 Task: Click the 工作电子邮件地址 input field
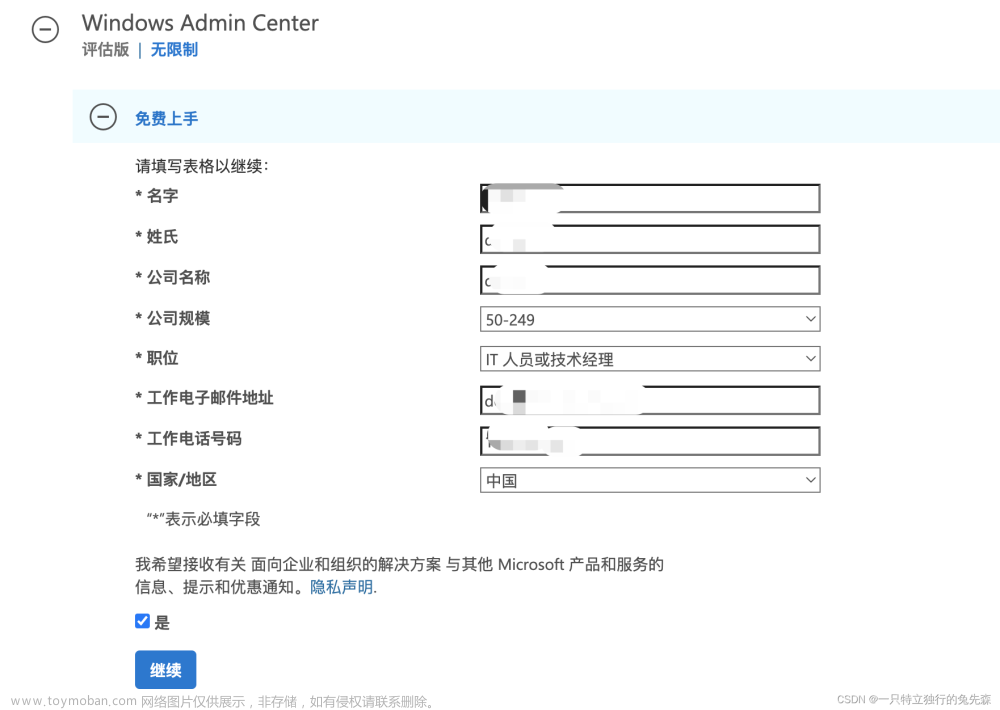coord(650,400)
